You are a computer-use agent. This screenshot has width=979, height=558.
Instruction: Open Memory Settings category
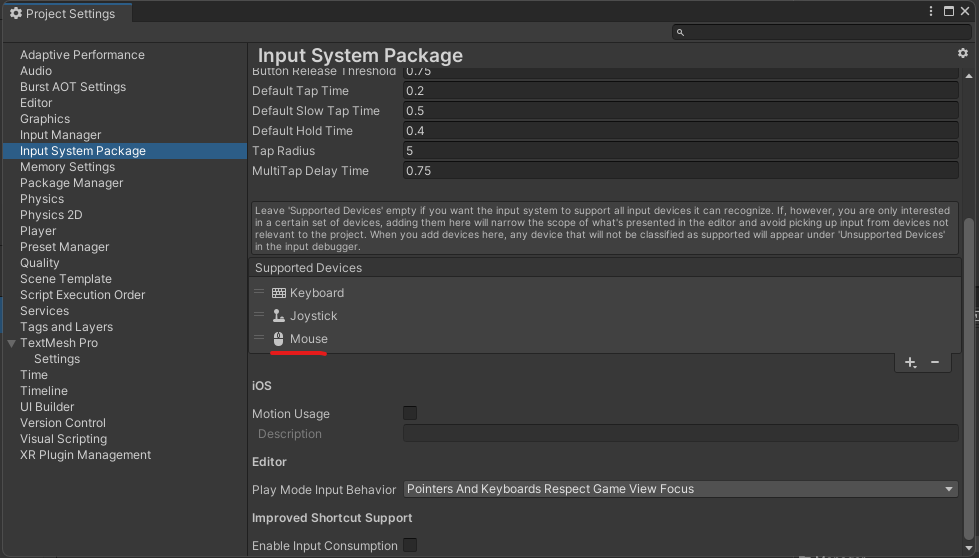pos(67,167)
